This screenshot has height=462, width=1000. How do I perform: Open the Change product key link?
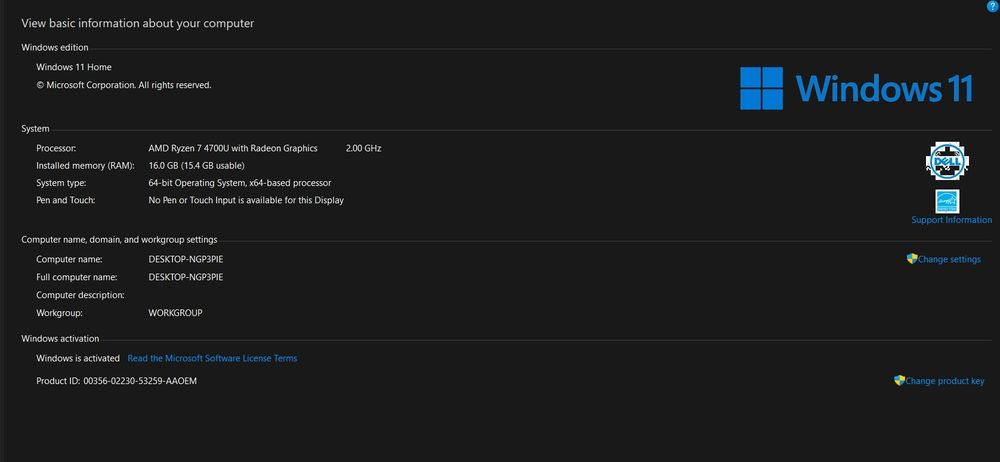(945, 381)
